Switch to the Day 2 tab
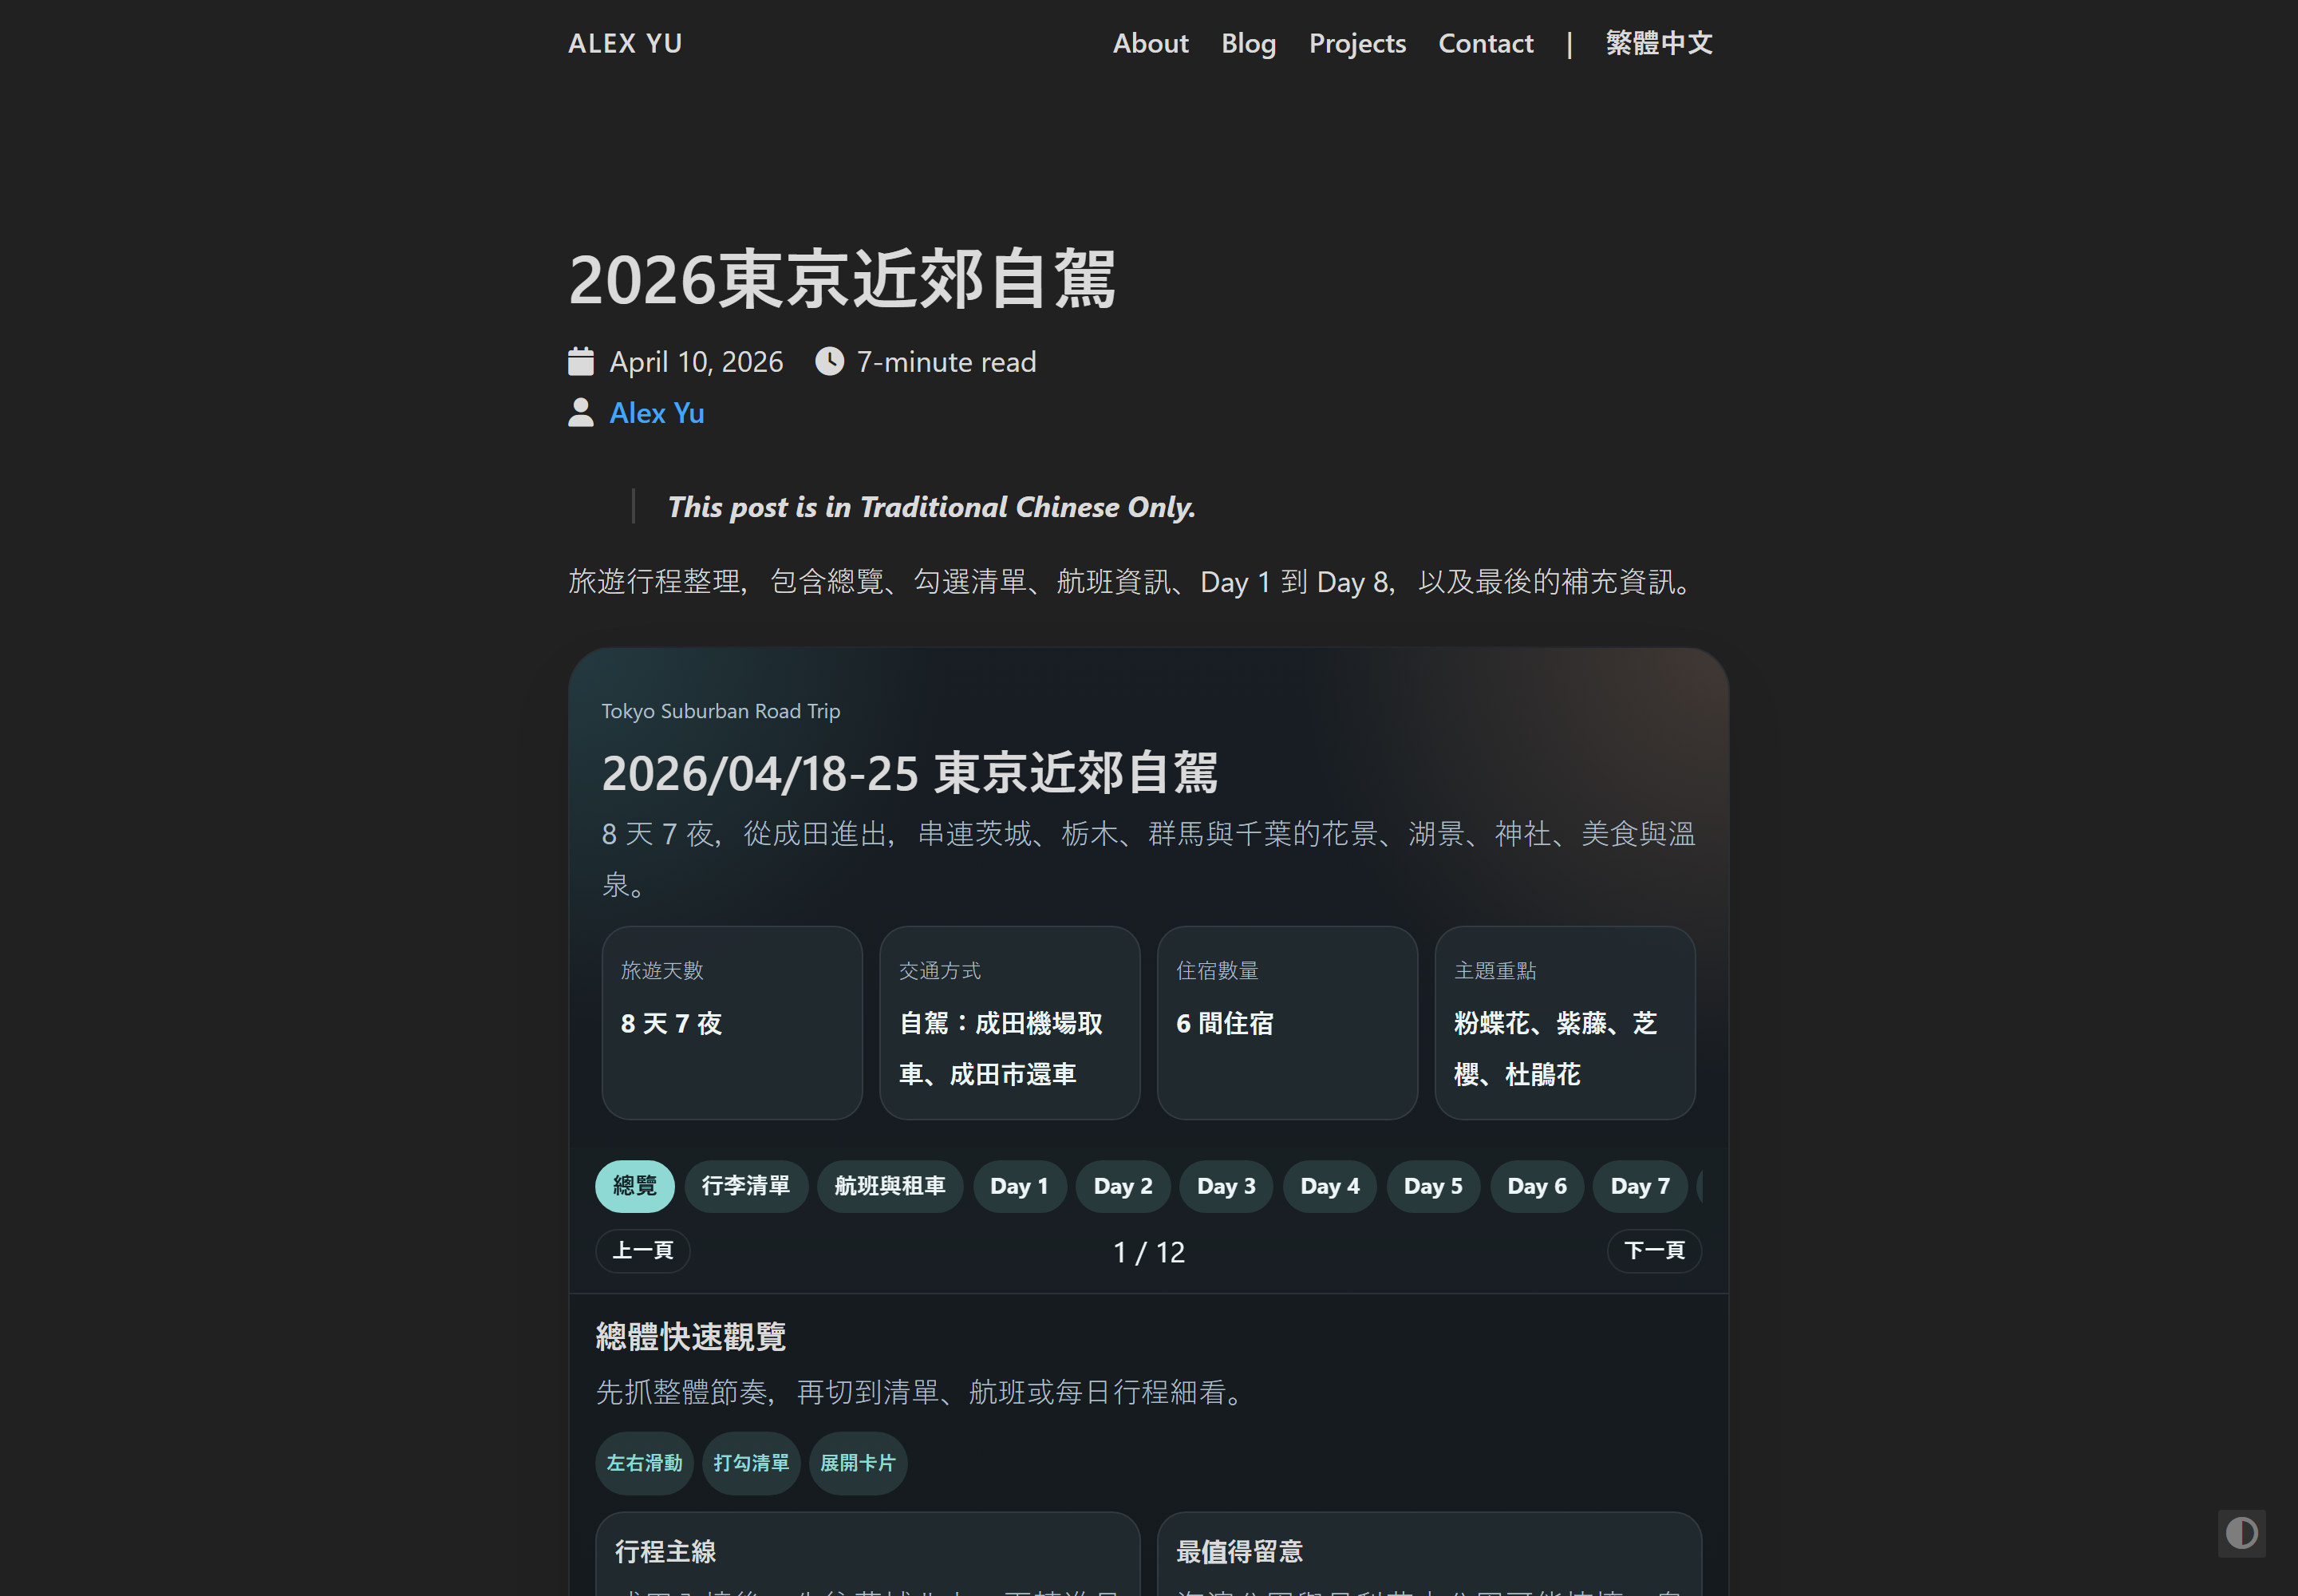2298x1596 pixels. 1123,1186
